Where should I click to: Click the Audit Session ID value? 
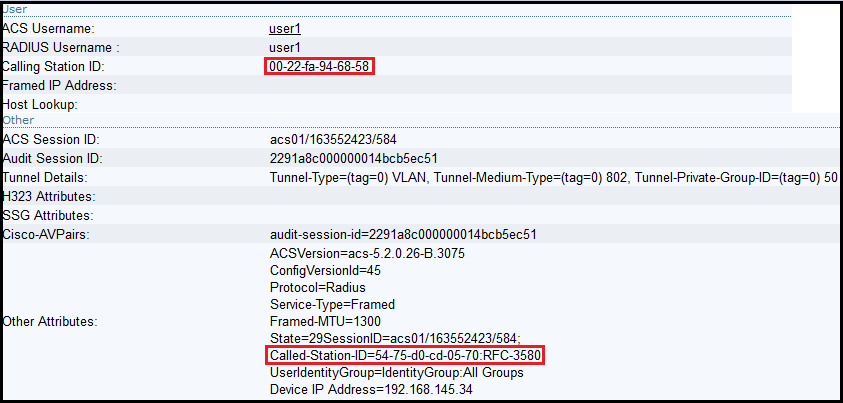click(x=353, y=158)
